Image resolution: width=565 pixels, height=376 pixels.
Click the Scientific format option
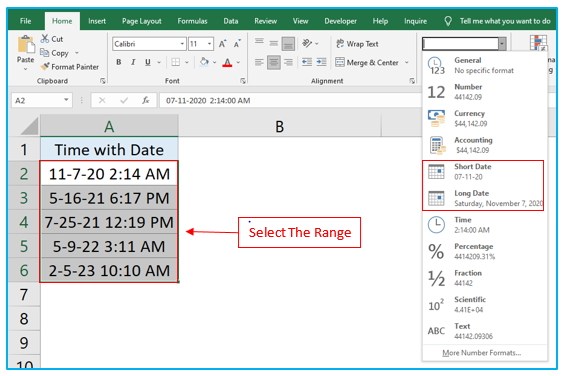(485, 304)
